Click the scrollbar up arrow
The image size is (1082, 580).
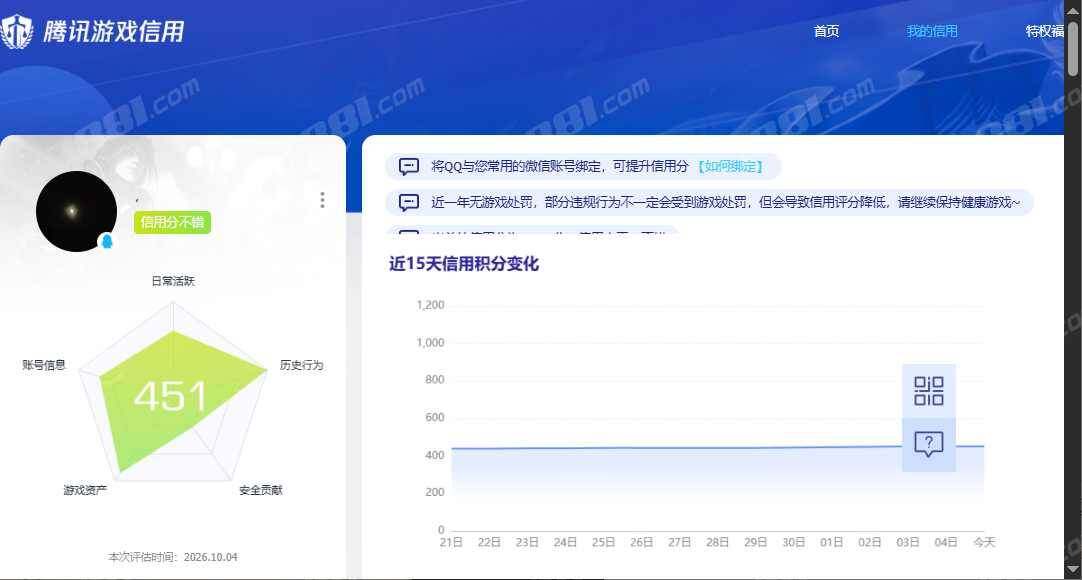(1072, 9)
